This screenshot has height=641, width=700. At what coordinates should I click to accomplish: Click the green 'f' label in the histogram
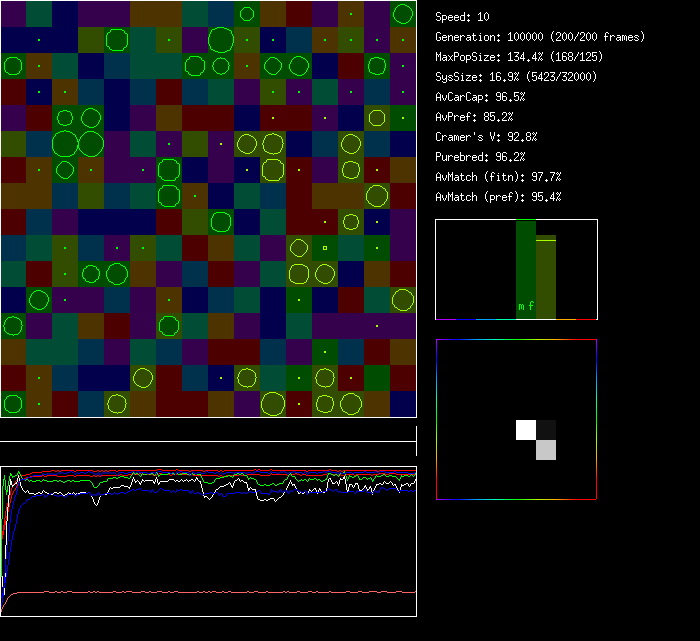point(532,307)
